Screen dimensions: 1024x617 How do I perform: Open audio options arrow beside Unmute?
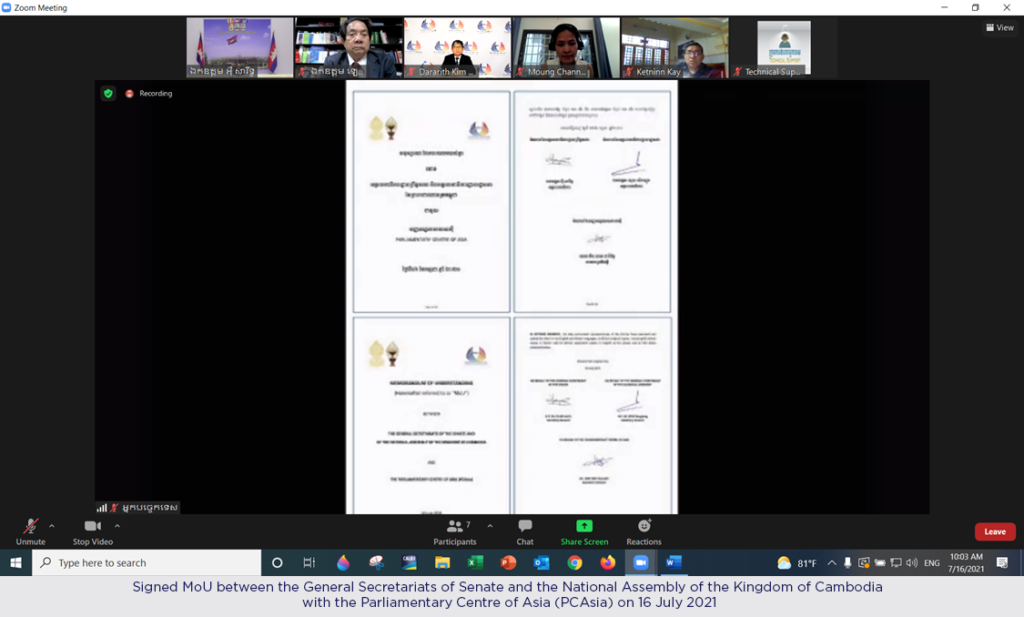tap(52, 526)
